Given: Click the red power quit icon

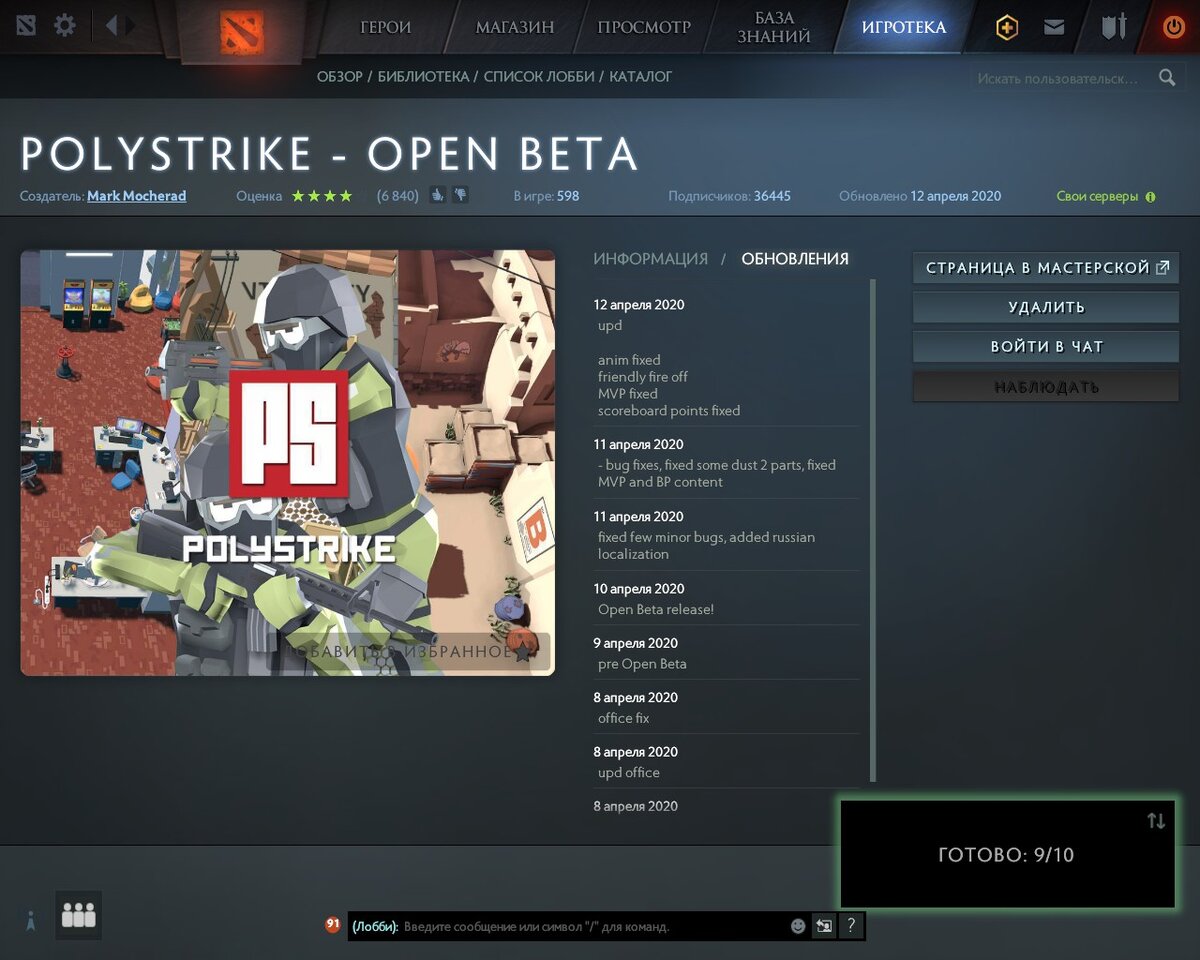Looking at the screenshot, I should click(x=1174, y=27).
